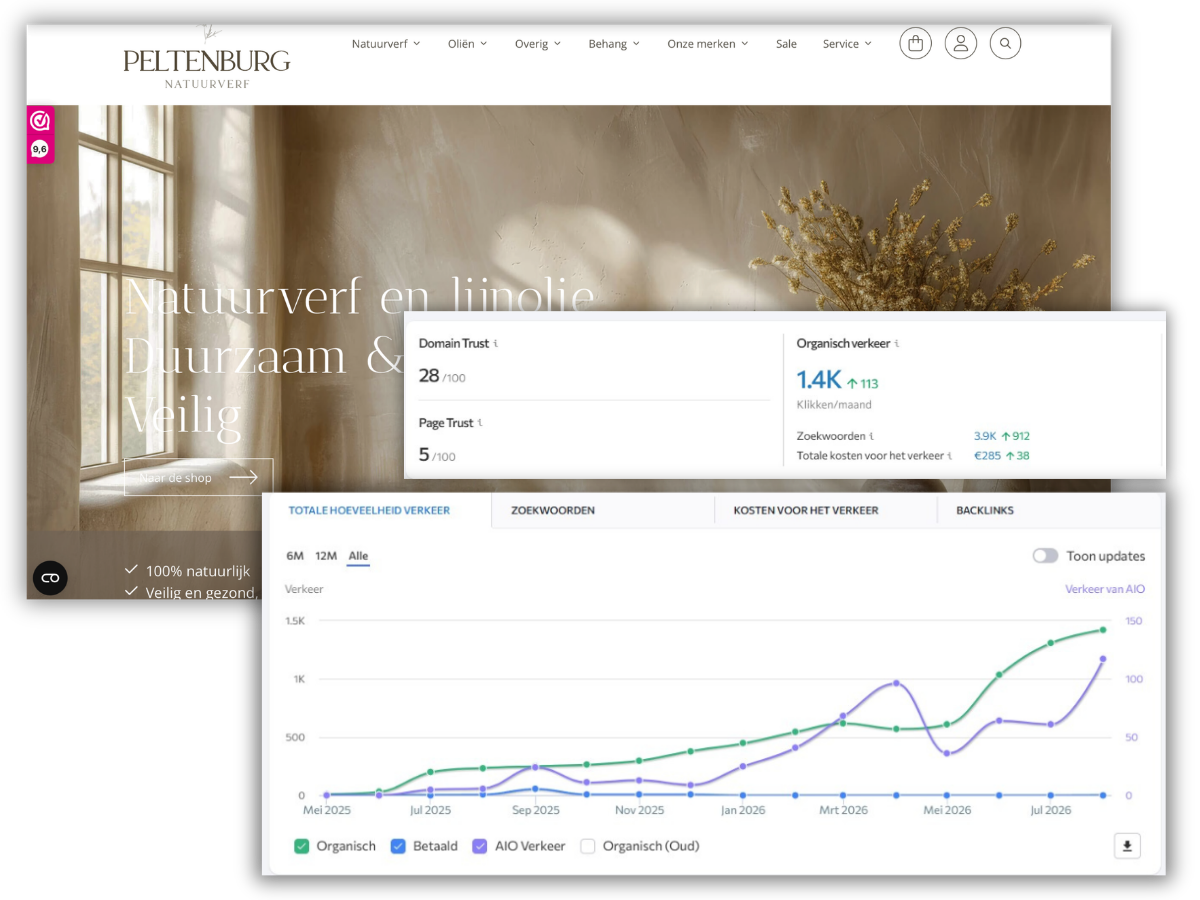This screenshot has height=900, width=1200.
Task: Select the 6M time range
Action: click(x=295, y=556)
